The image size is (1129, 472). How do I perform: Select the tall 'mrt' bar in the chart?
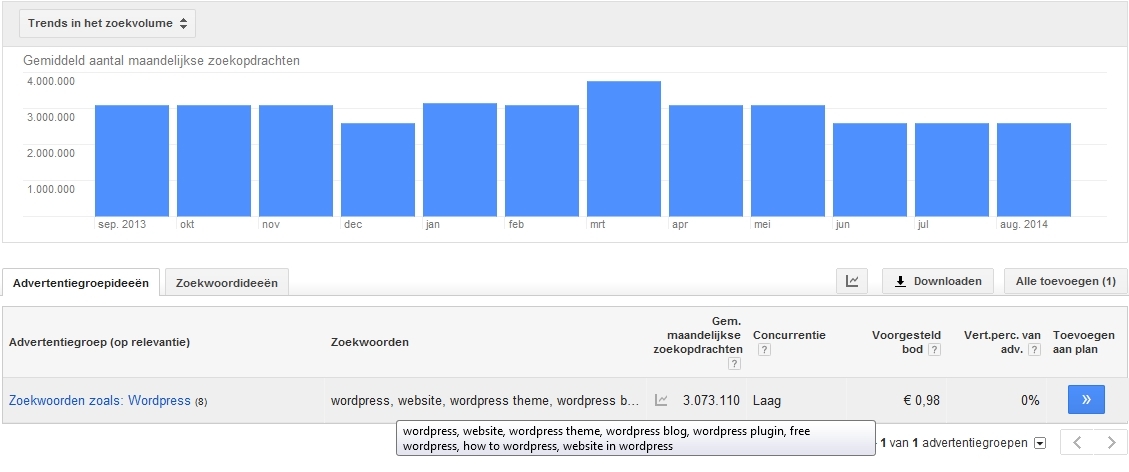coord(624,149)
